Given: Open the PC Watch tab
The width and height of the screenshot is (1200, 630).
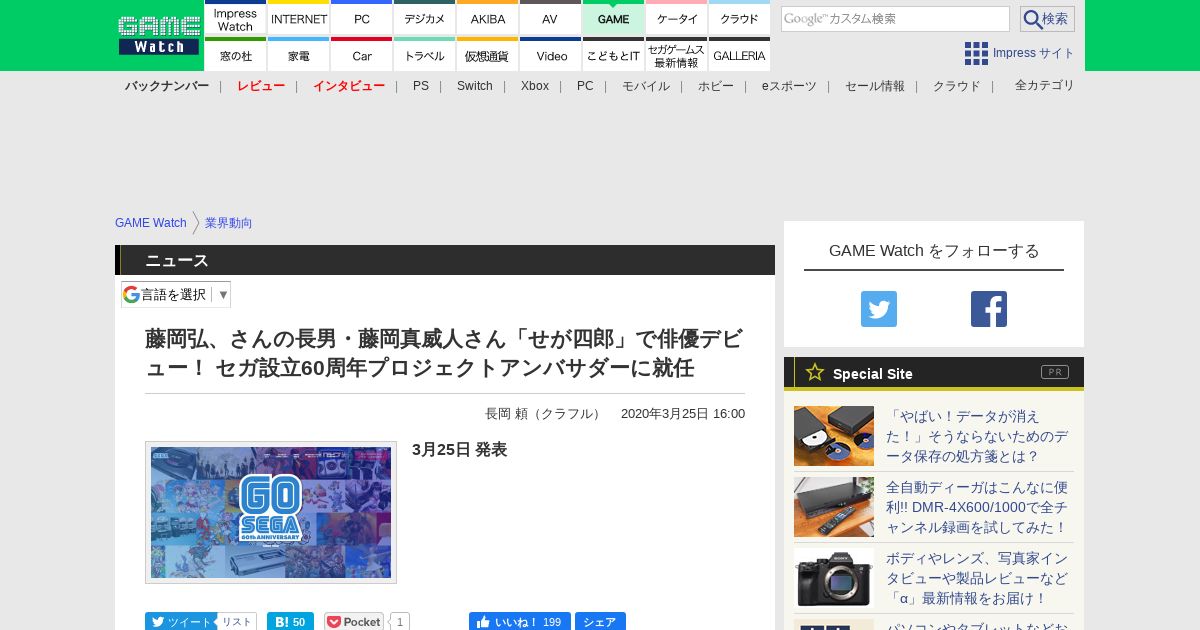Looking at the screenshot, I should 361,19.
